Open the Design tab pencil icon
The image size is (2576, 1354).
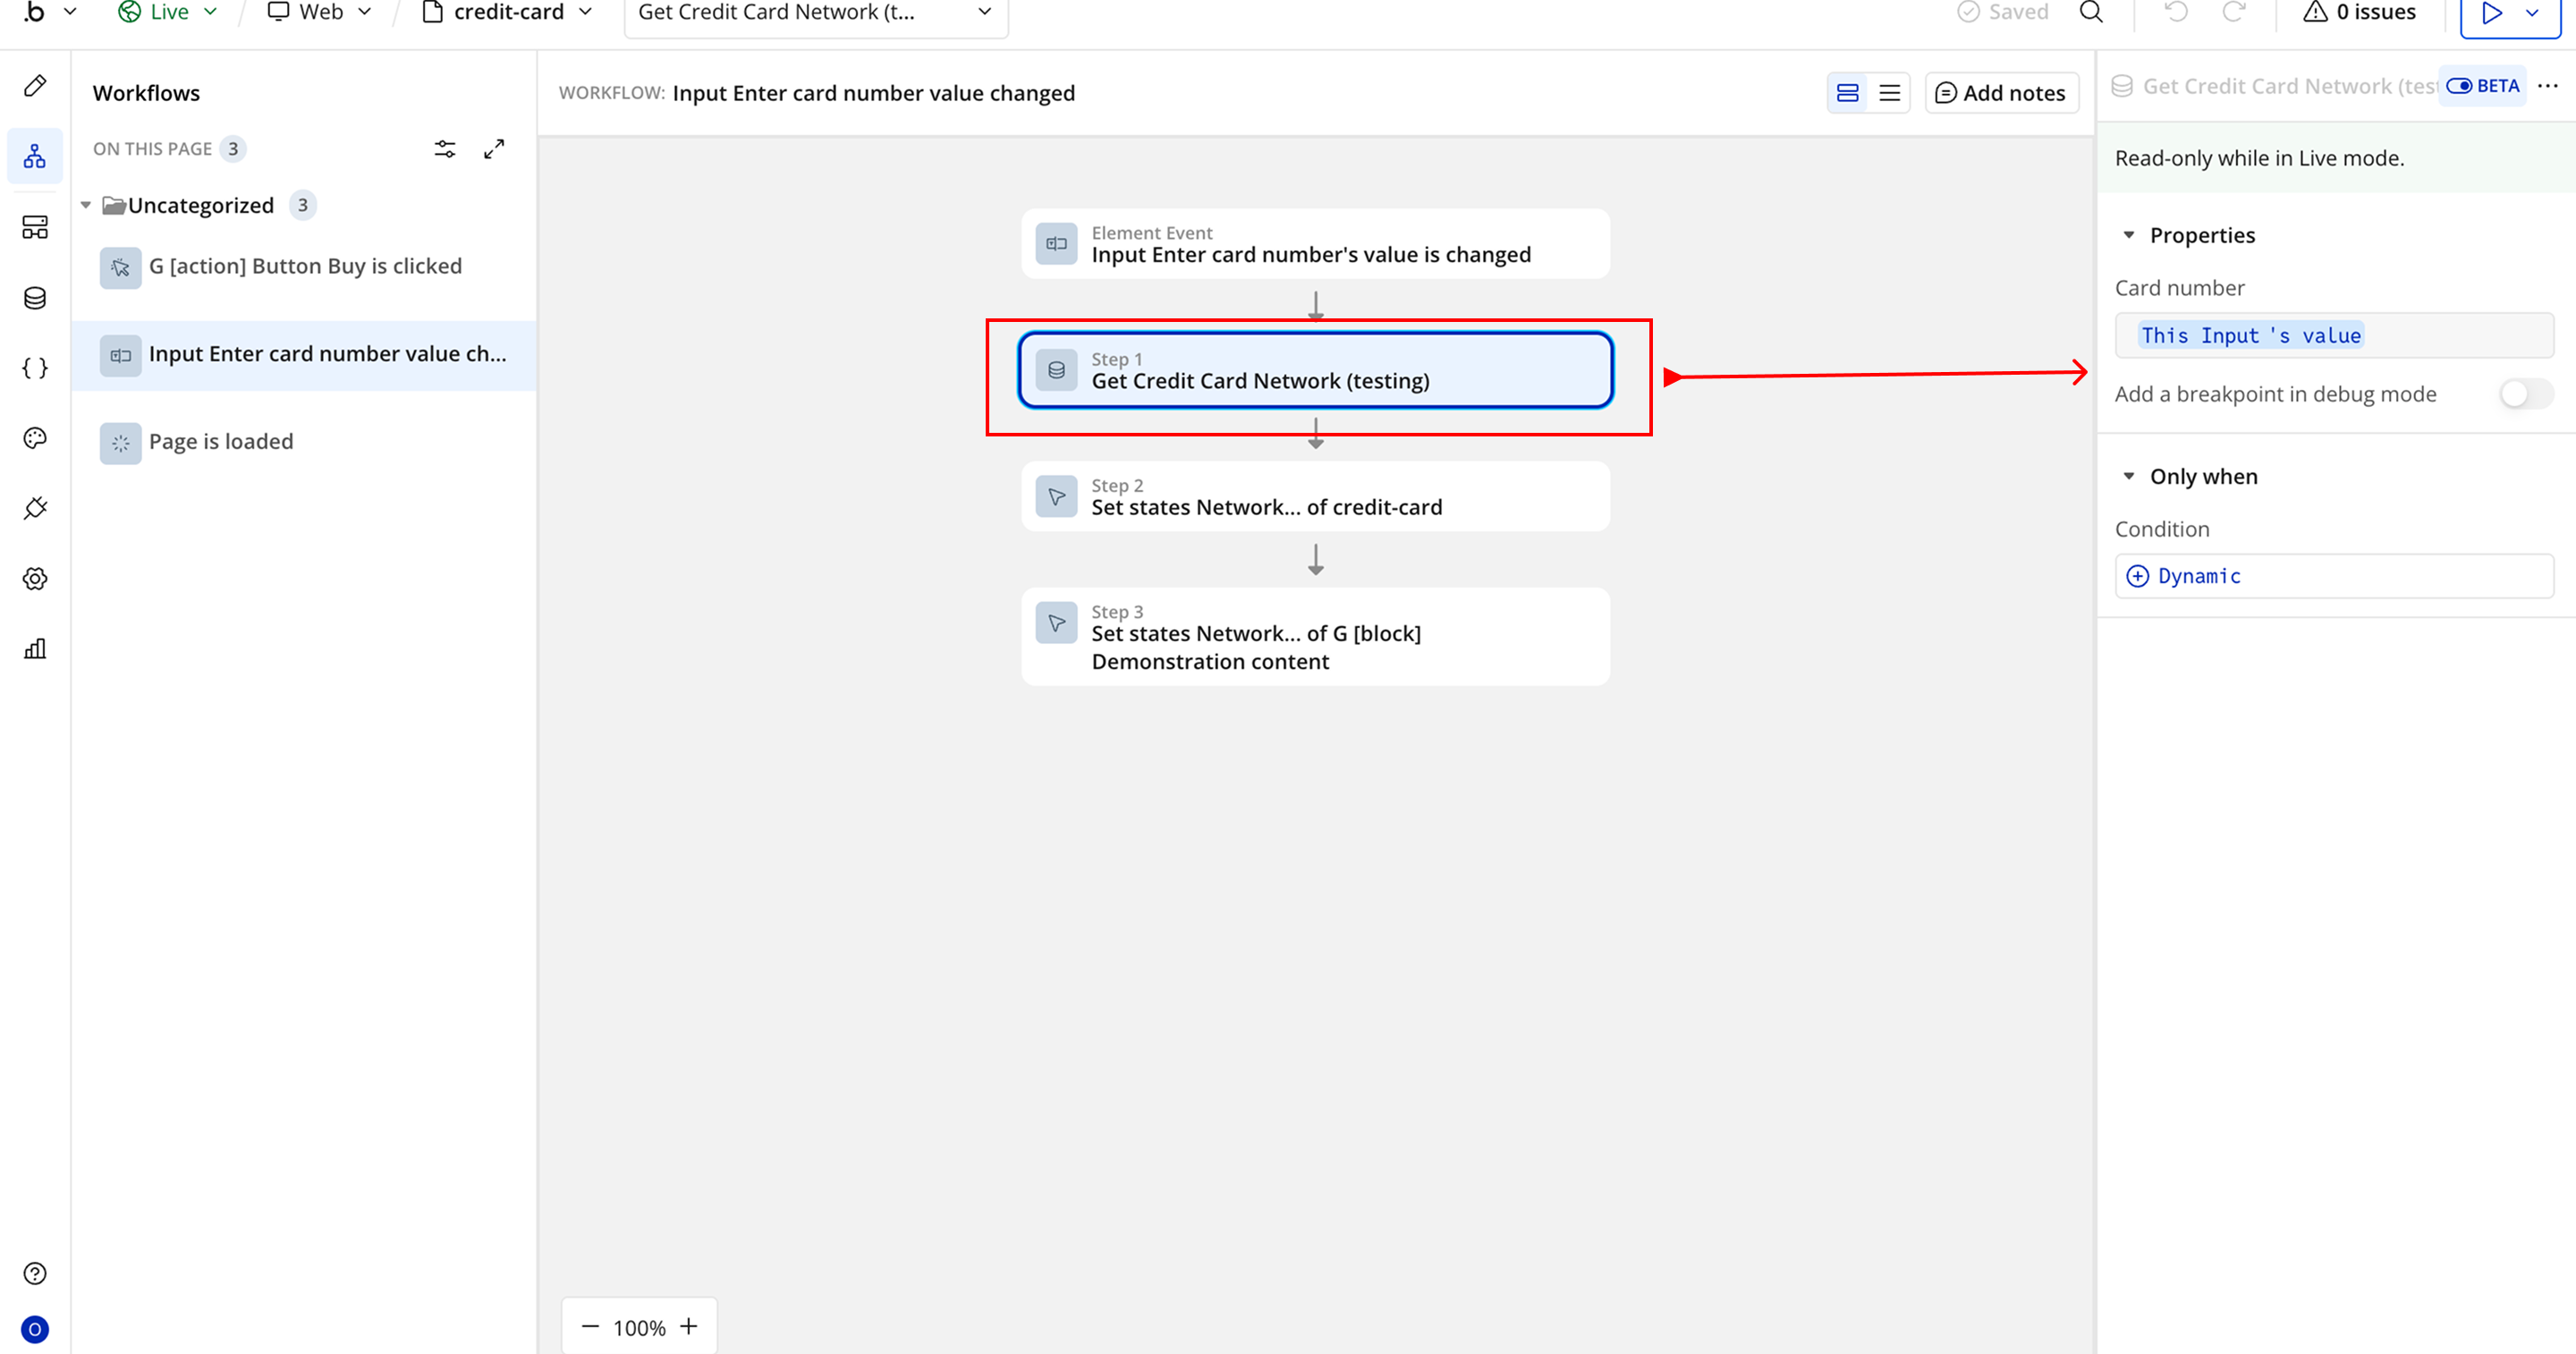[x=35, y=86]
